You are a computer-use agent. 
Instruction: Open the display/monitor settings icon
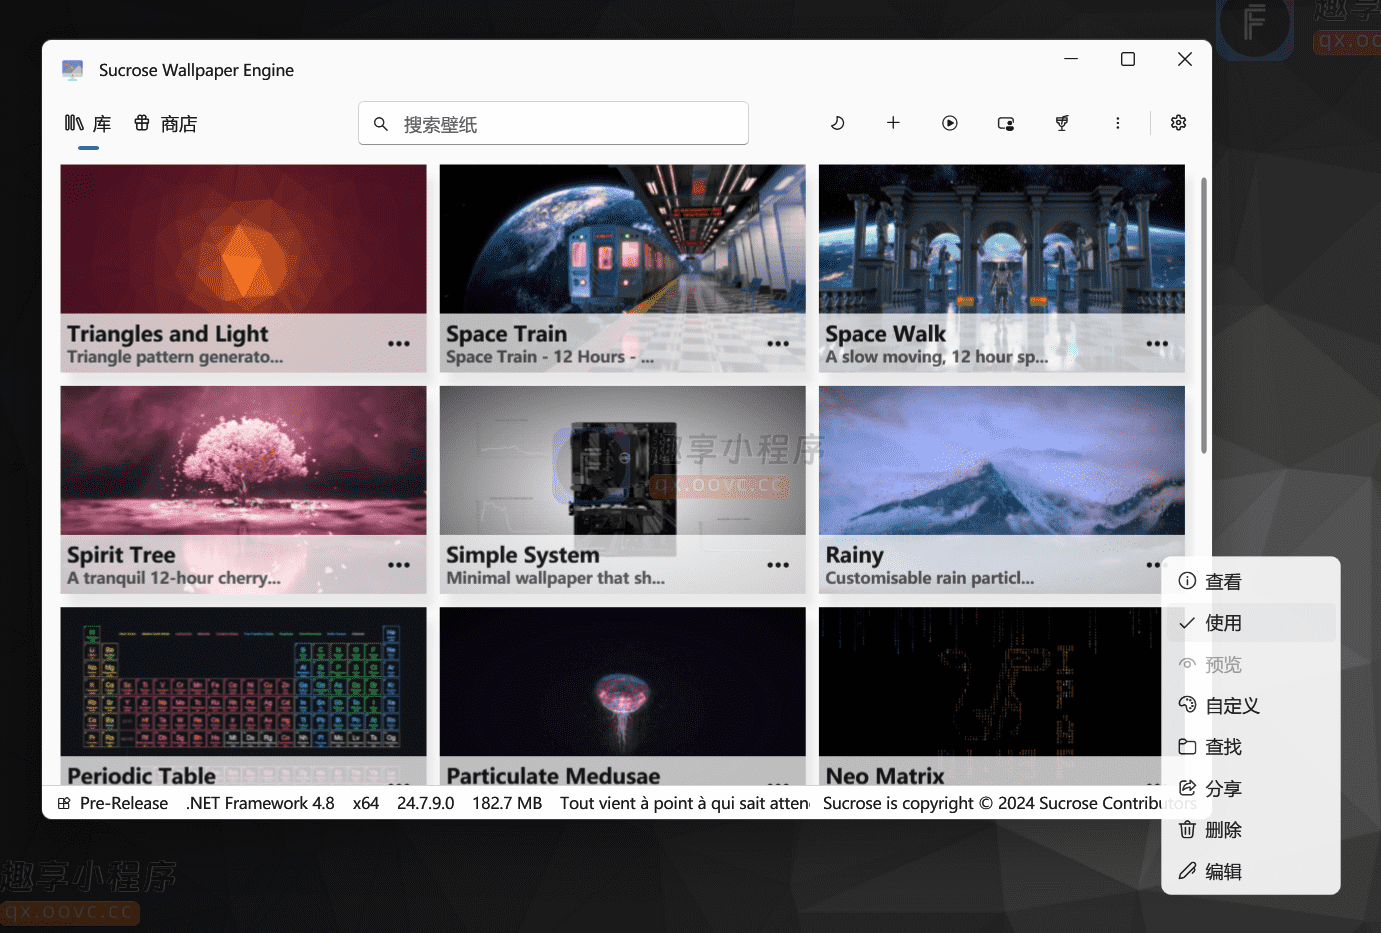tap(1006, 123)
